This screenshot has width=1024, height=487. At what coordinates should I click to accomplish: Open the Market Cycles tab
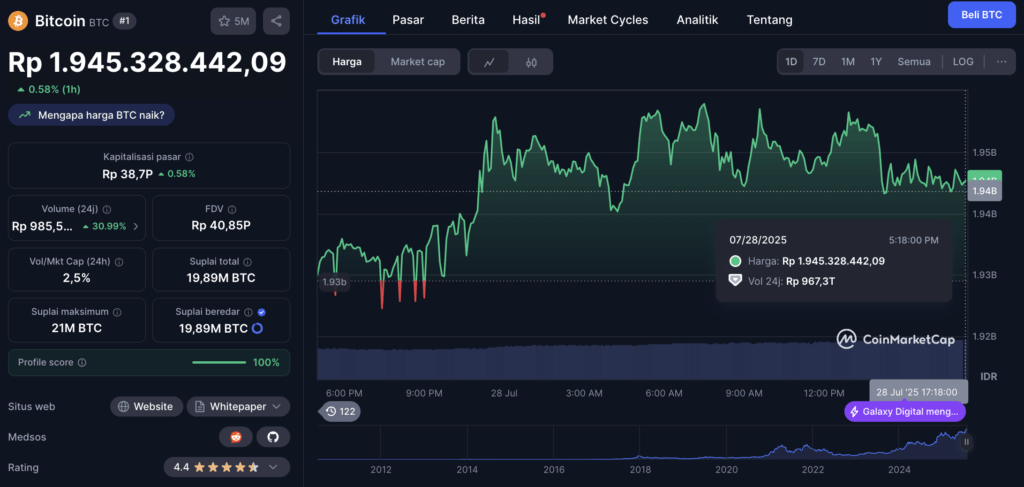tap(608, 20)
